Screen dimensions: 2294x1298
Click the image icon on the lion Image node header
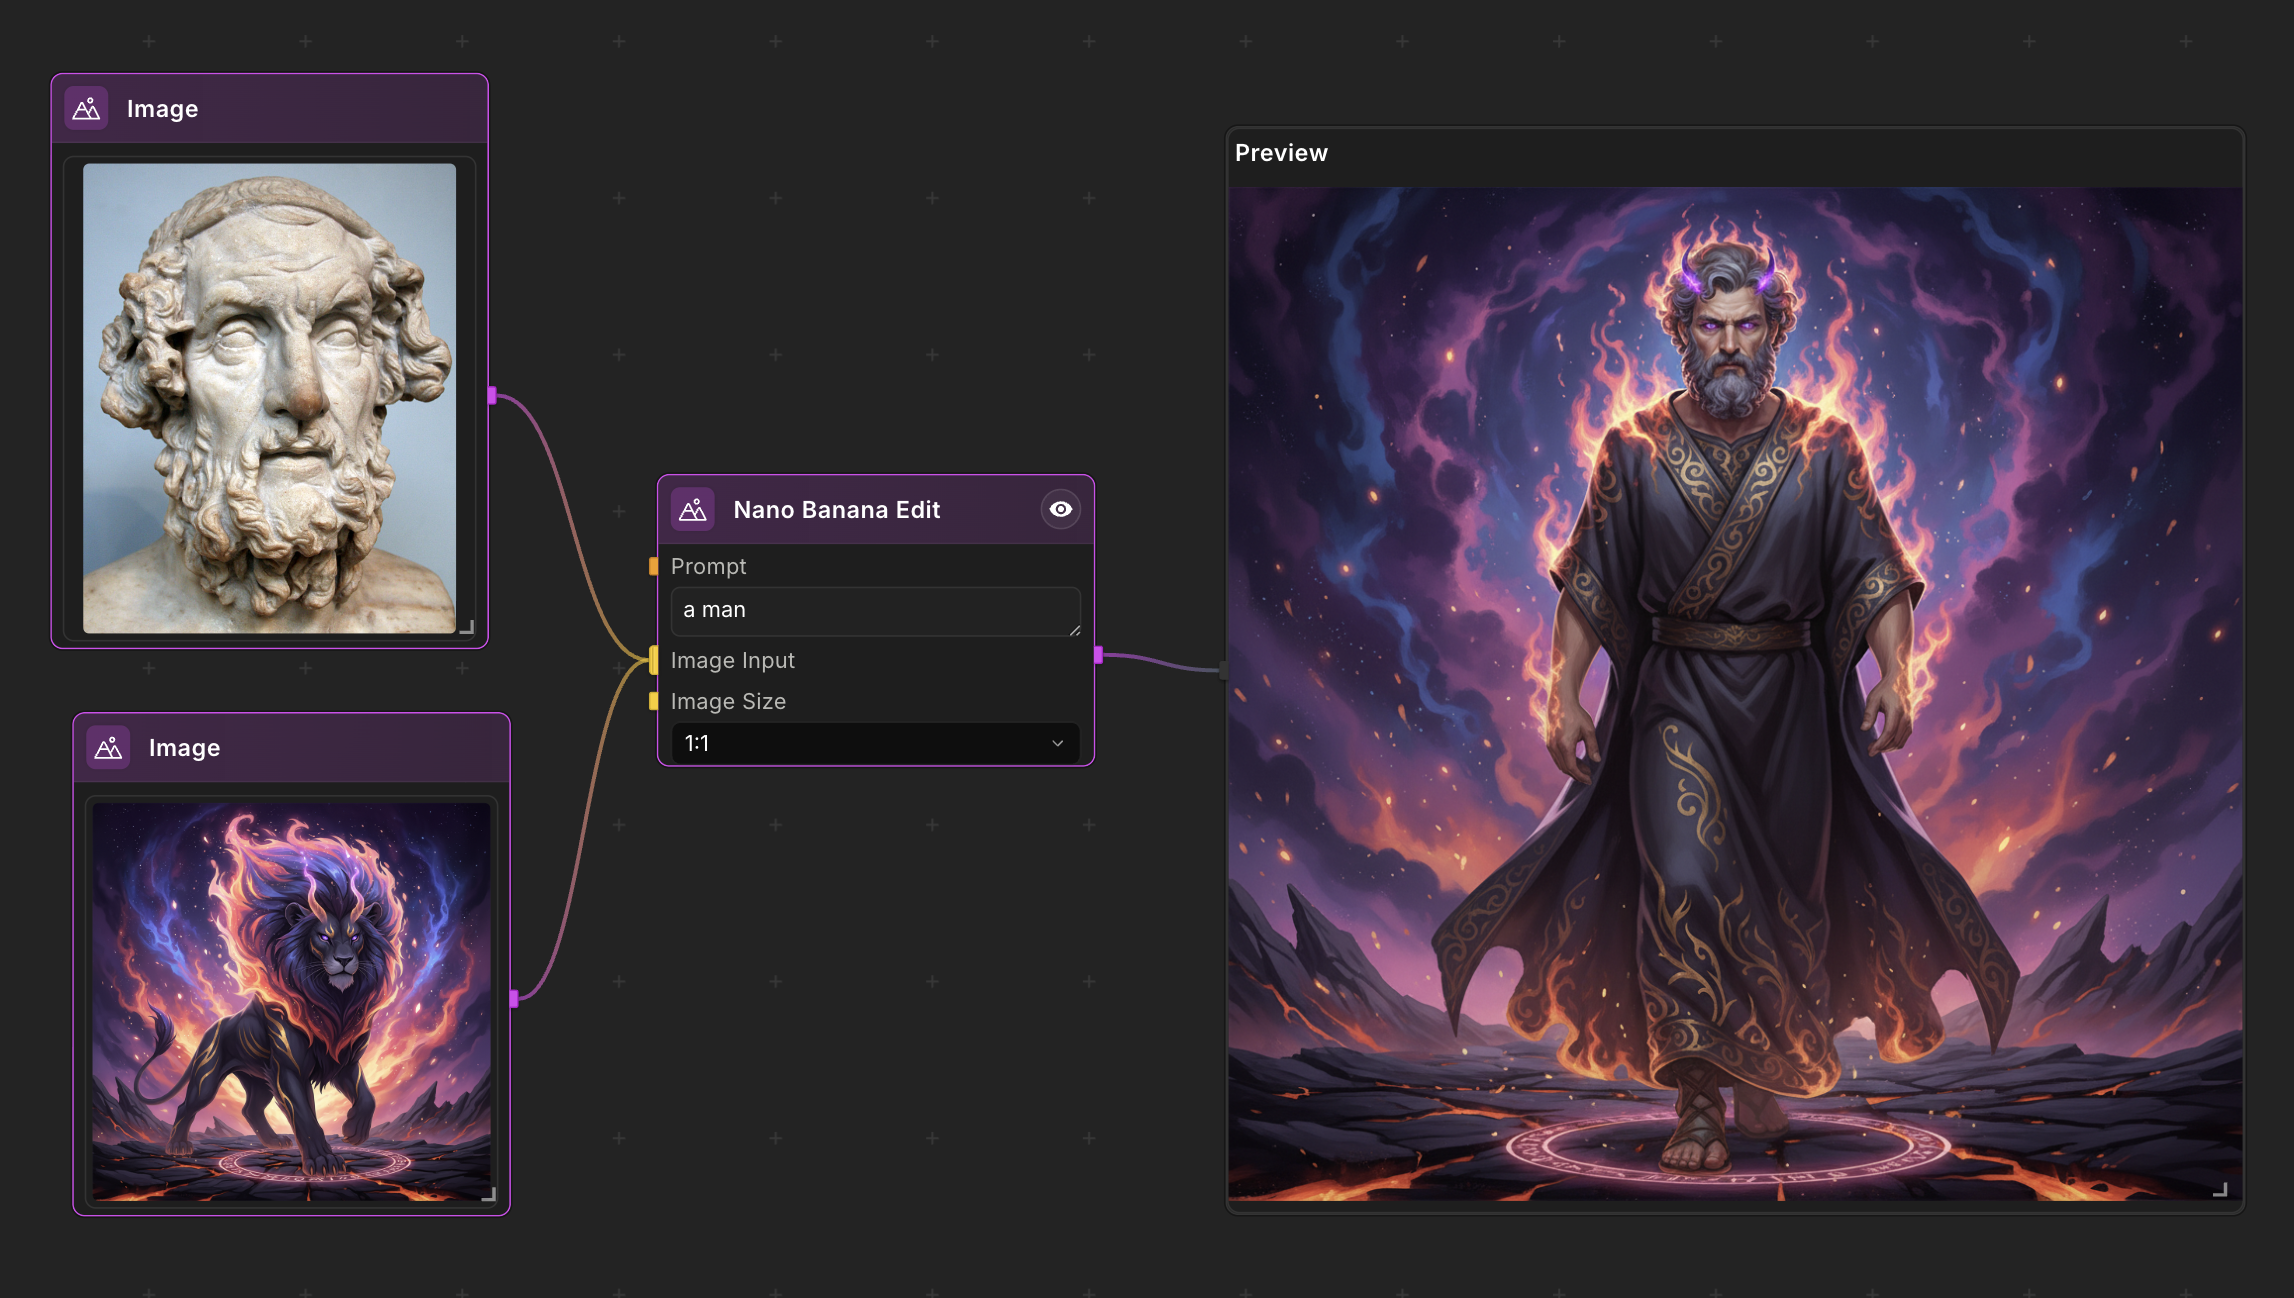point(110,746)
